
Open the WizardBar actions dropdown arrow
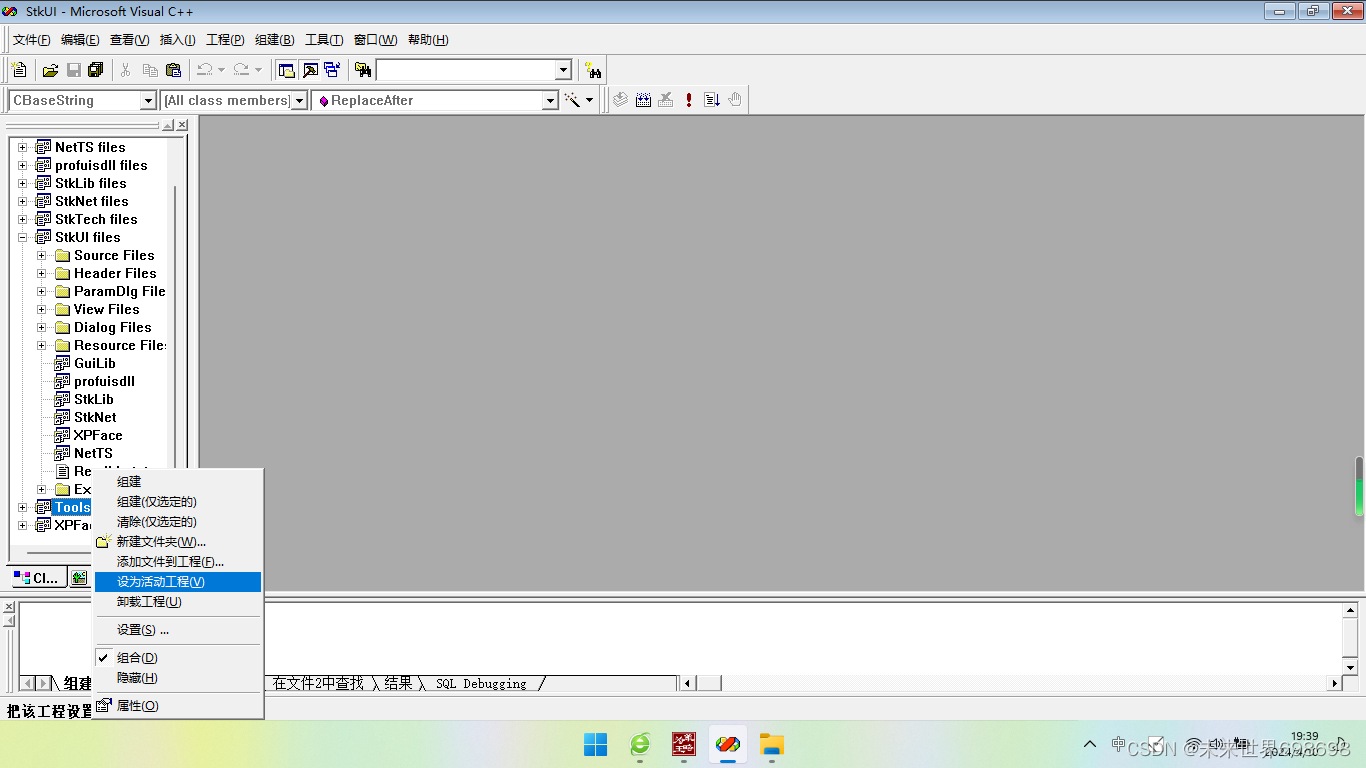(589, 100)
